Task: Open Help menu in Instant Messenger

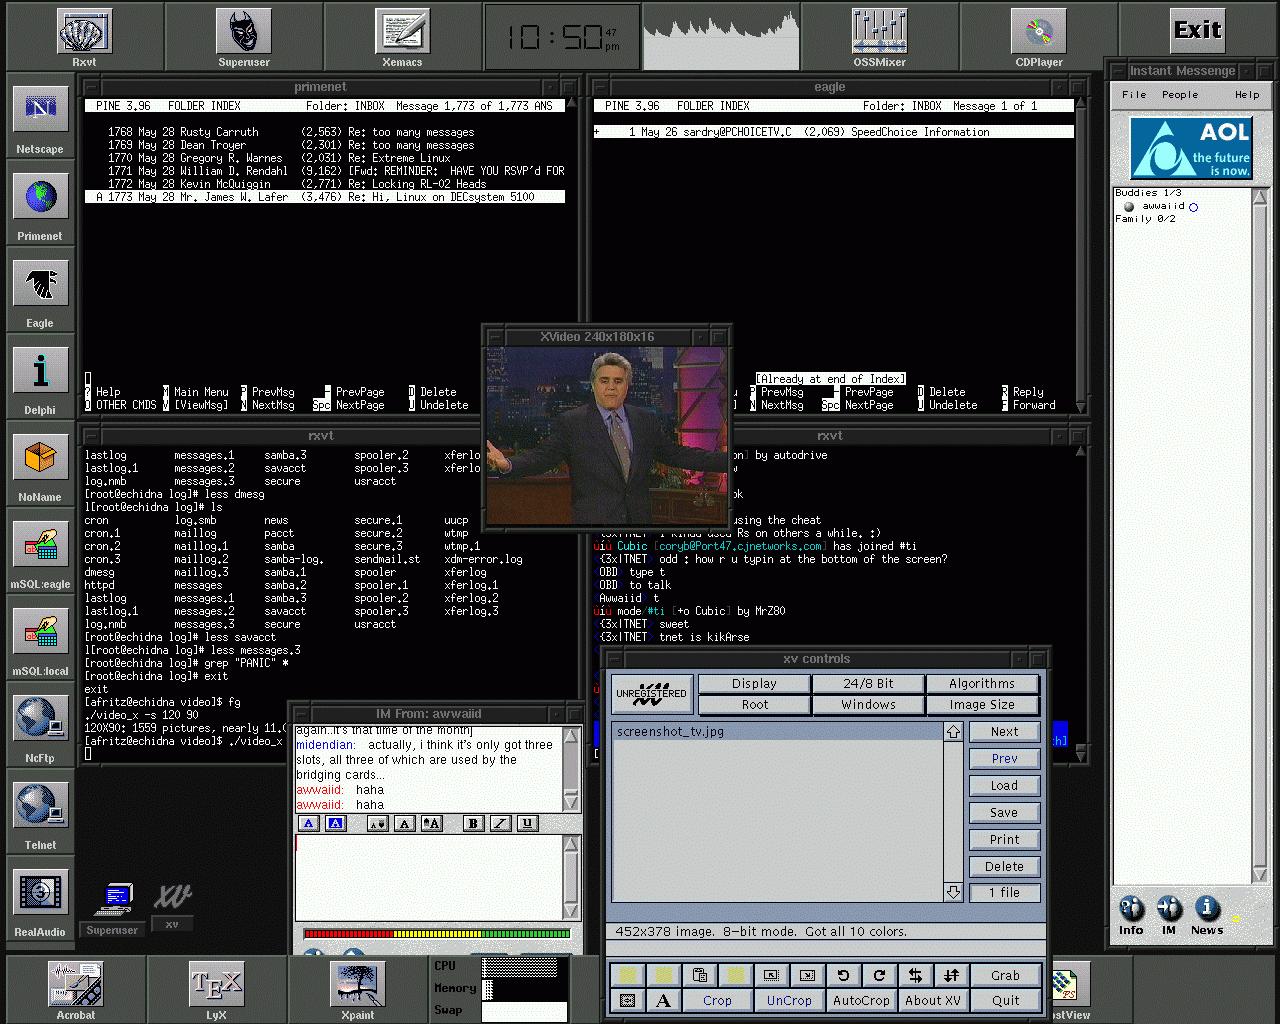Action: pyautogui.click(x=1247, y=95)
